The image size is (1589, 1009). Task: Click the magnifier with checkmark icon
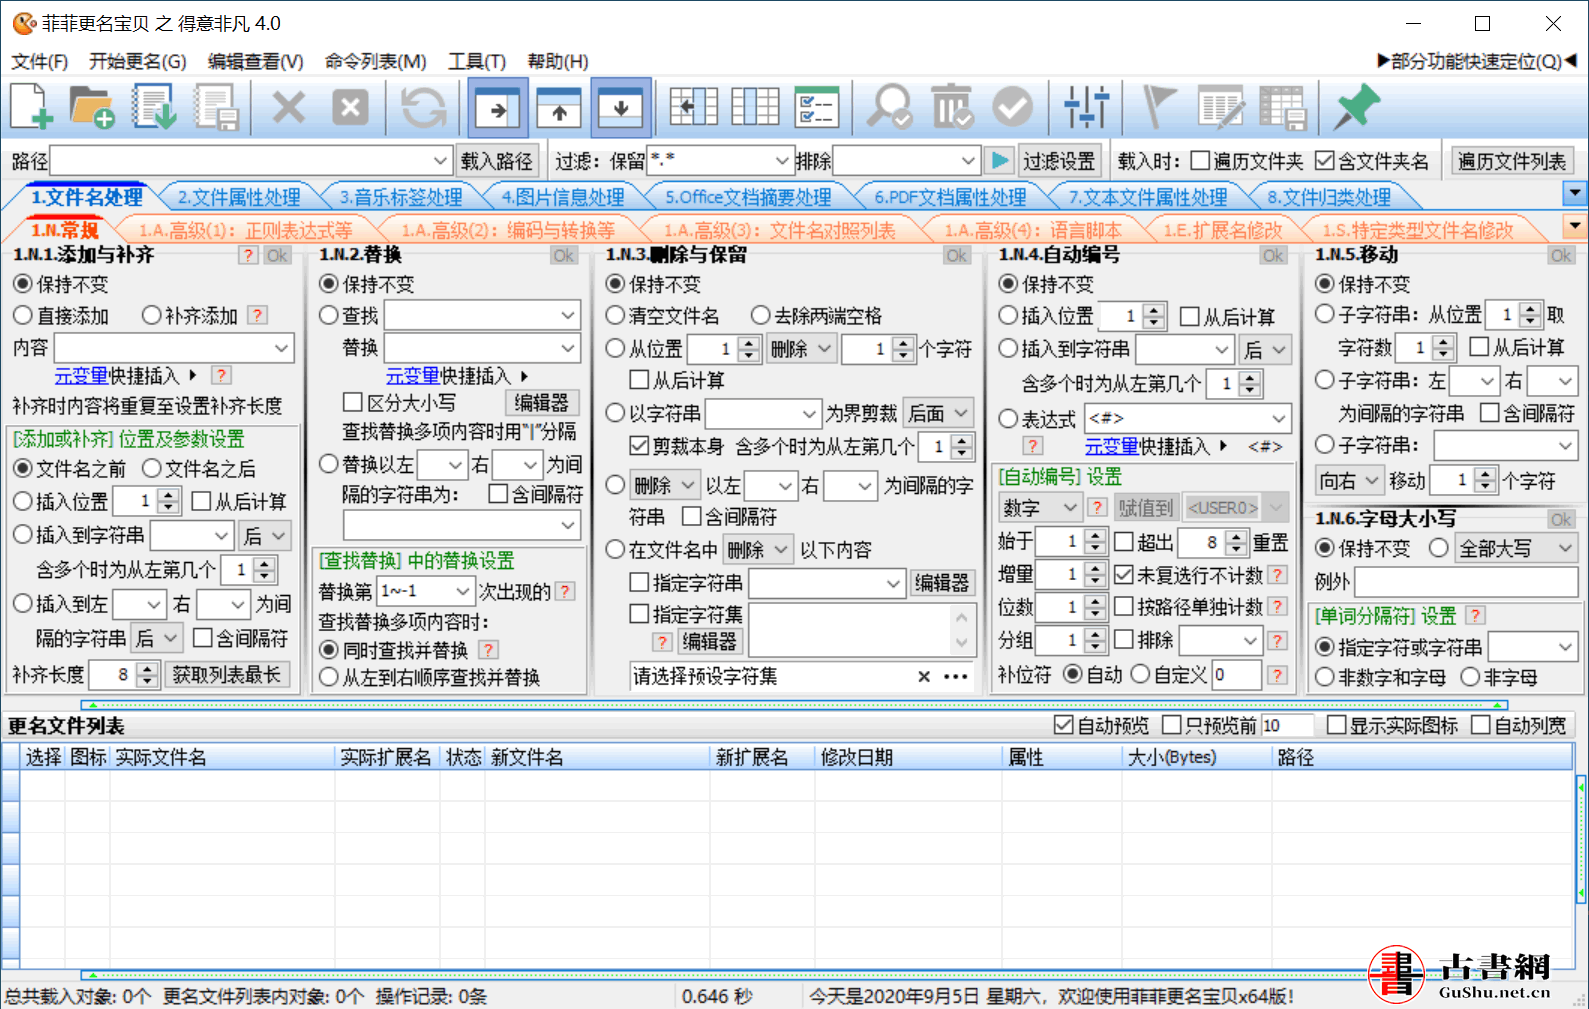pyautogui.click(x=889, y=107)
